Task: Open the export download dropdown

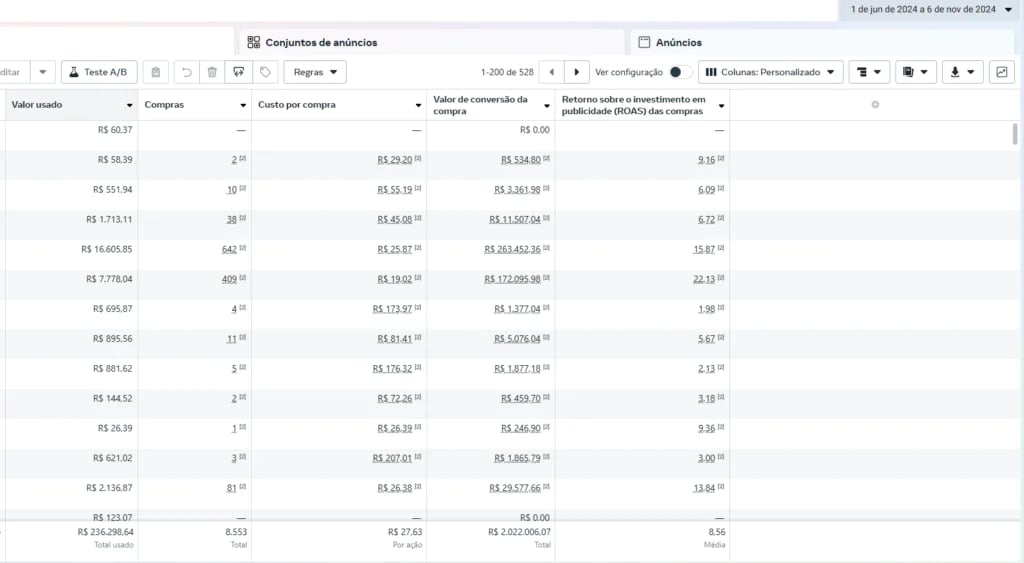Action: [x=963, y=72]
